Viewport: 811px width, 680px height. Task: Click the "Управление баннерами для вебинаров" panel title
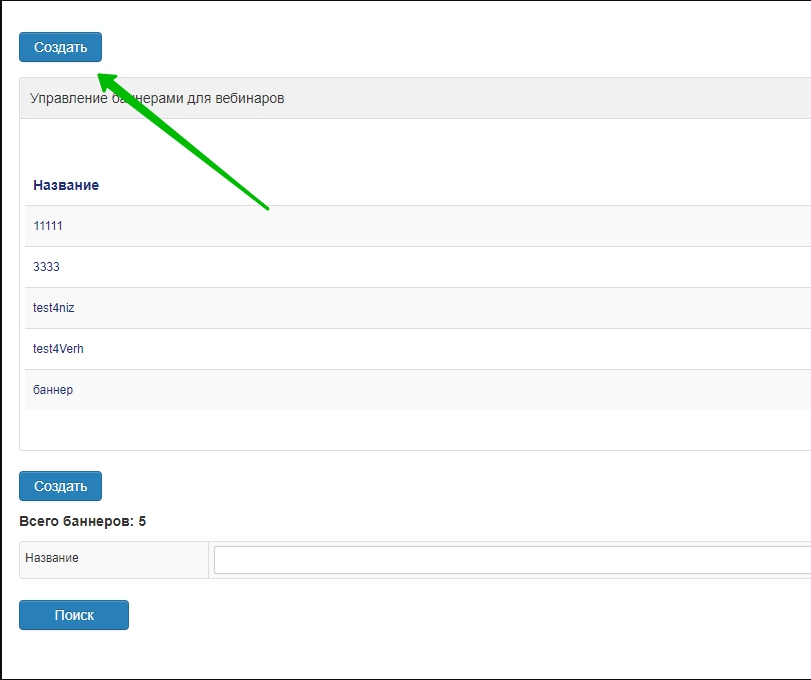(x=157, y=99)
